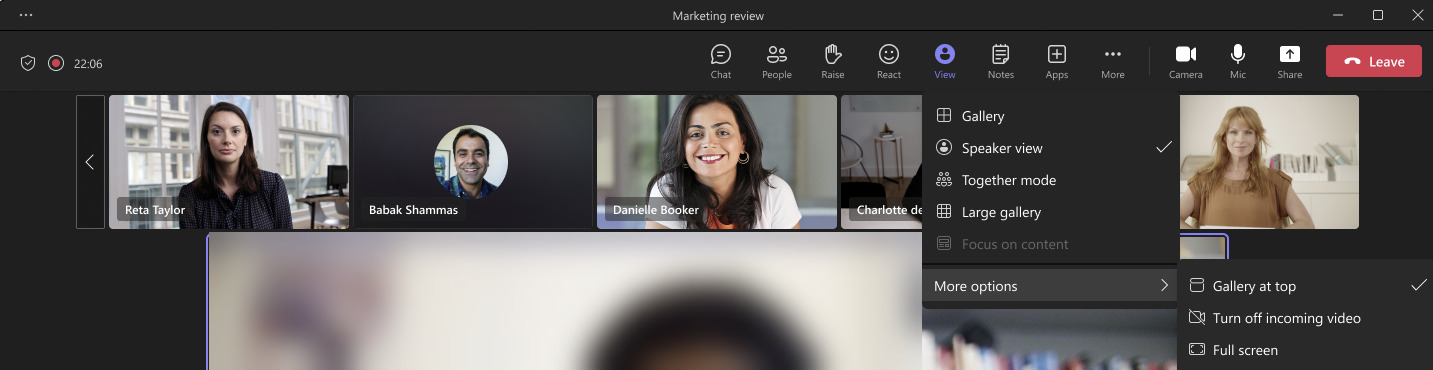This screenshot has width=1433, height=370.
Task: Open meeting Notes
Action: [1000, 61]
